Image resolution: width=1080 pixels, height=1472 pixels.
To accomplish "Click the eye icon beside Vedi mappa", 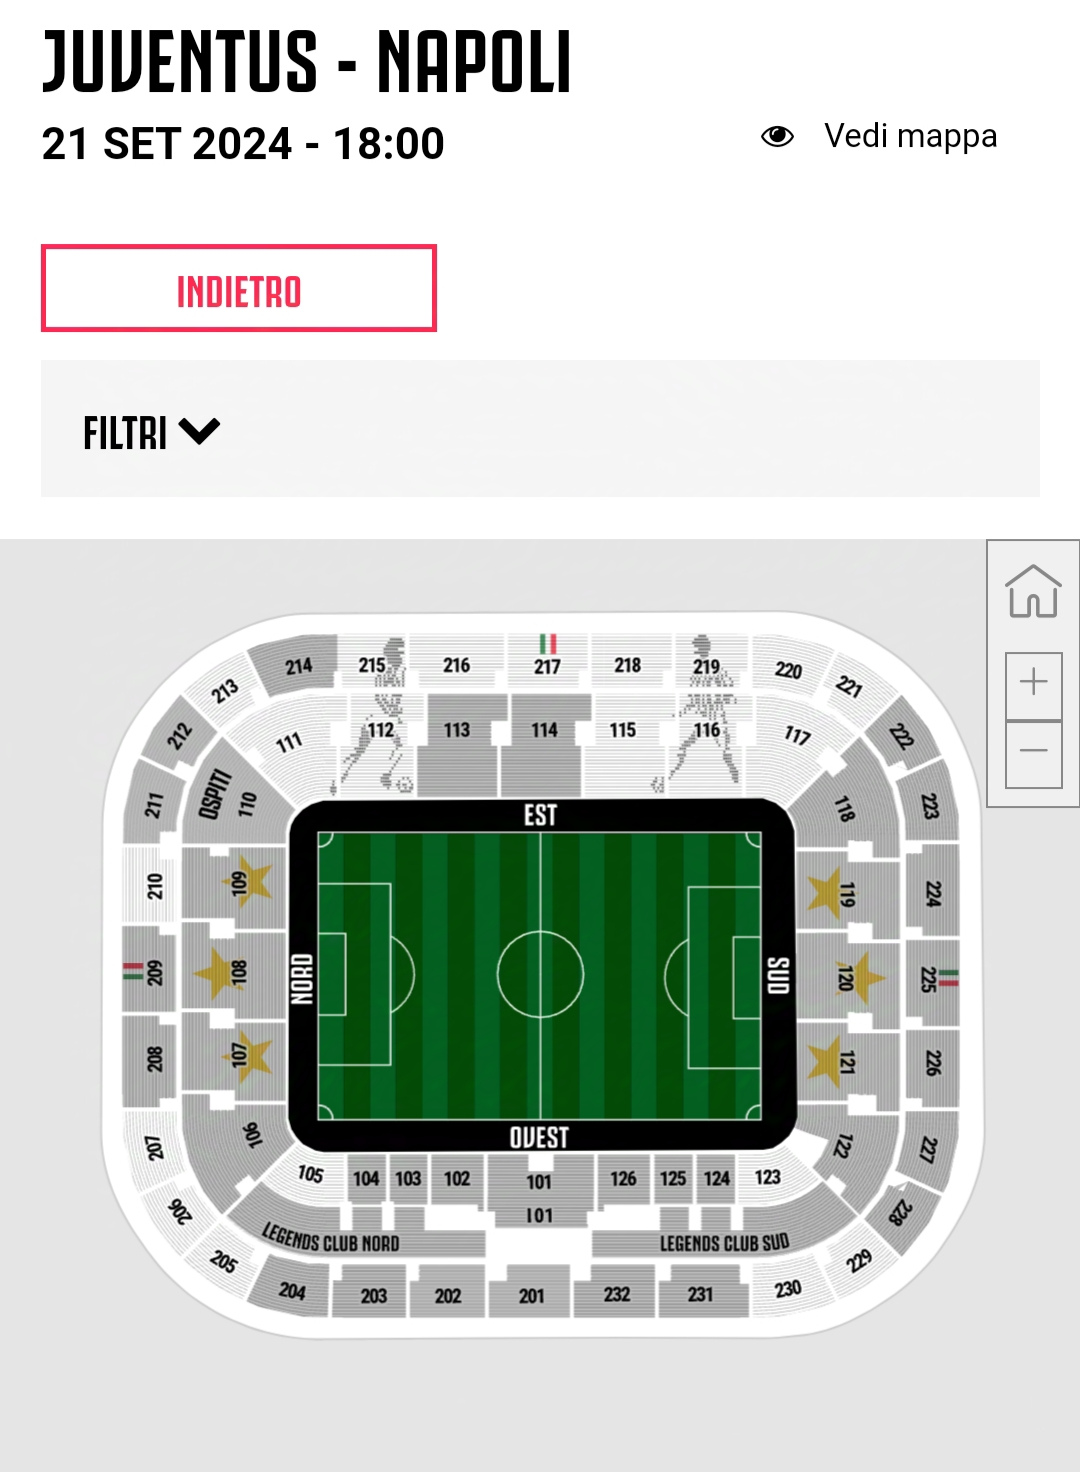I will pos(777,136).
